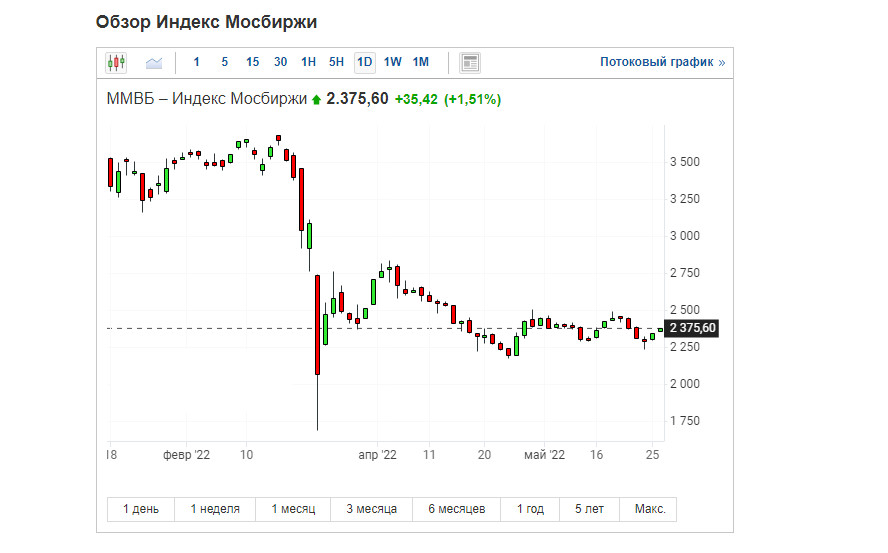Click the current price label 2 375,60
888x553 pixels.
(x=692, y=328)
